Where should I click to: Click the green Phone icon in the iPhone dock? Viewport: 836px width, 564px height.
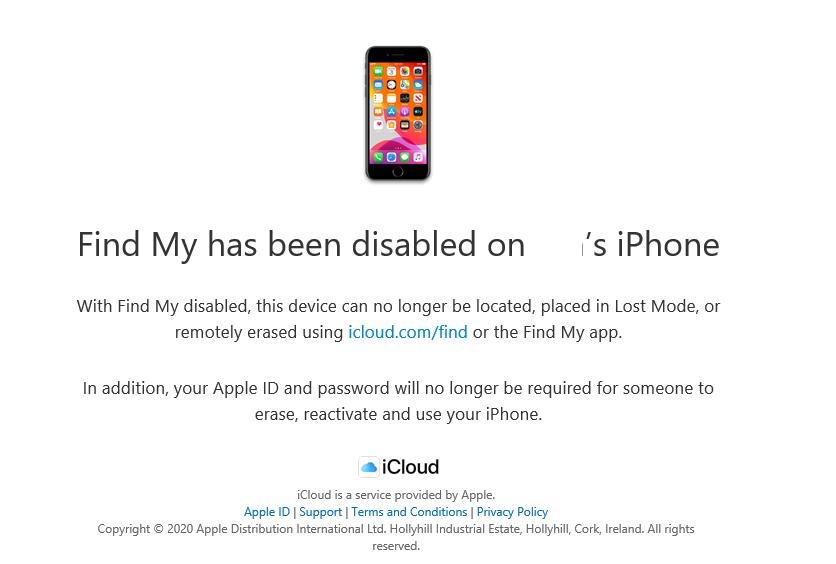coord(378,157)
